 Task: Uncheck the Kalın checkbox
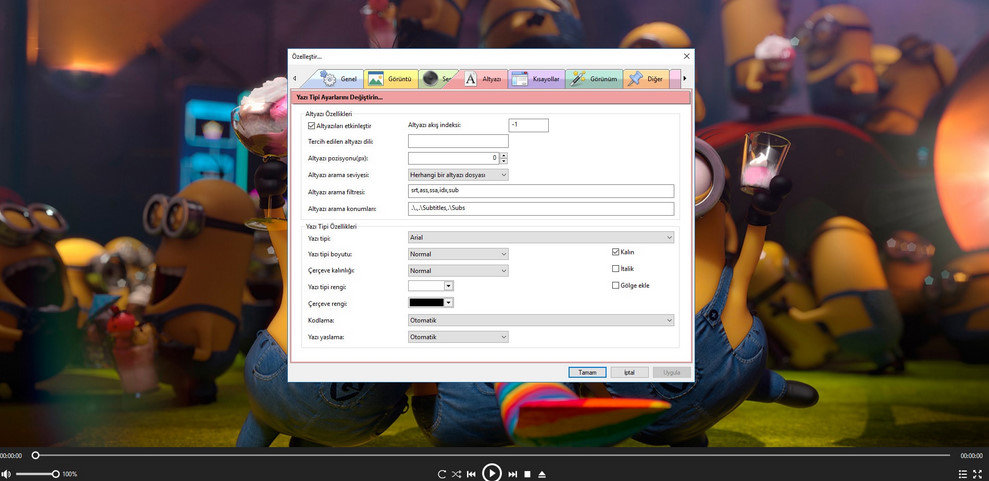[616, 252]
